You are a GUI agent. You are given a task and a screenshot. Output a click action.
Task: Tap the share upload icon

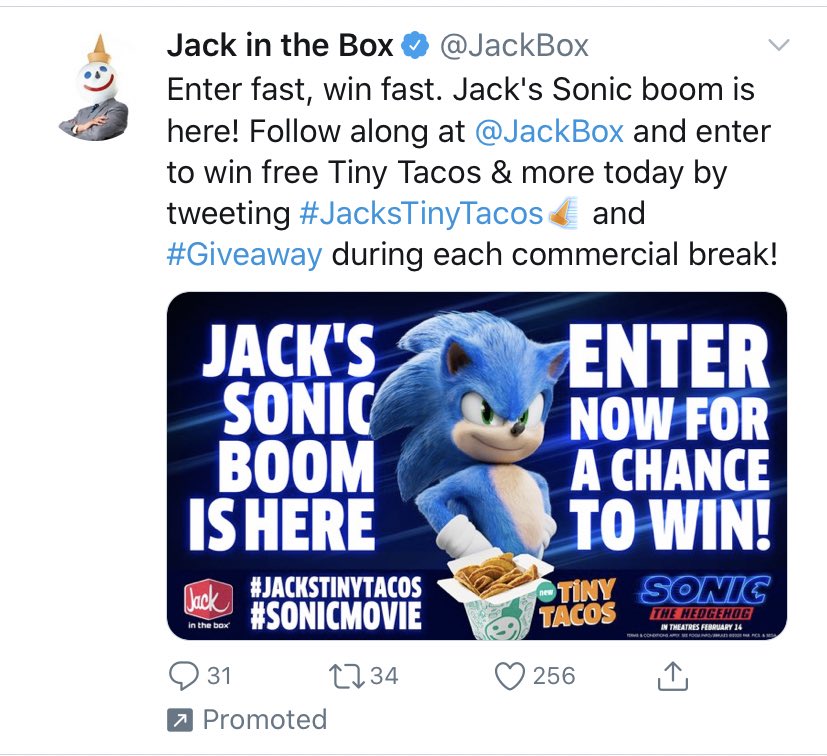[673, 676]
